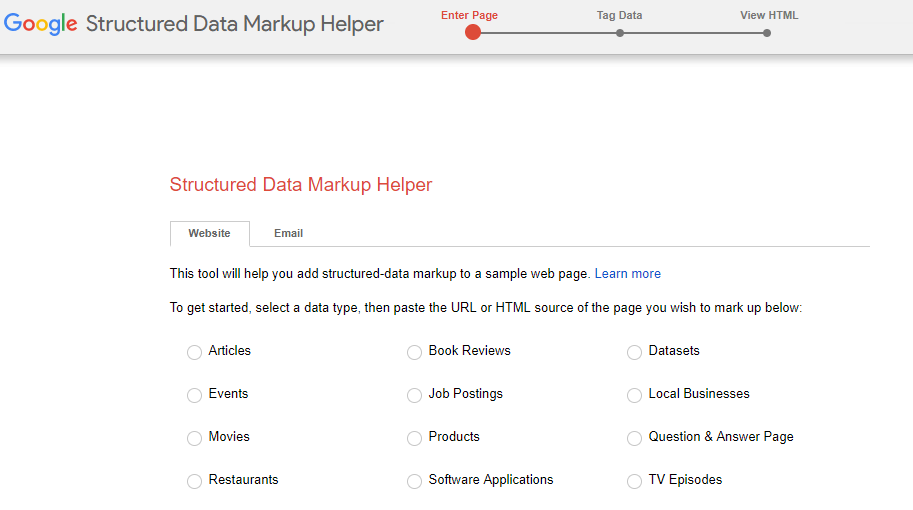Switch to the Website tab

pos(210,233)
